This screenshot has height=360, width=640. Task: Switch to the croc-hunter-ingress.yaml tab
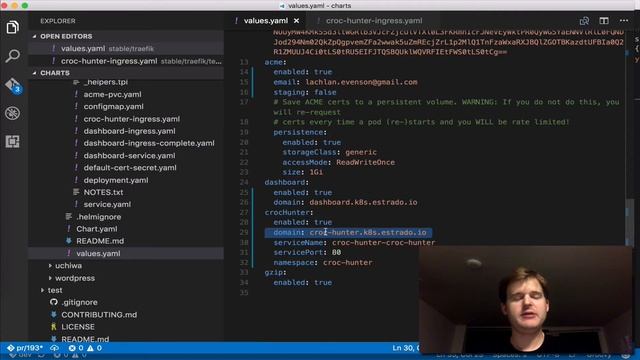pos(374,21)
